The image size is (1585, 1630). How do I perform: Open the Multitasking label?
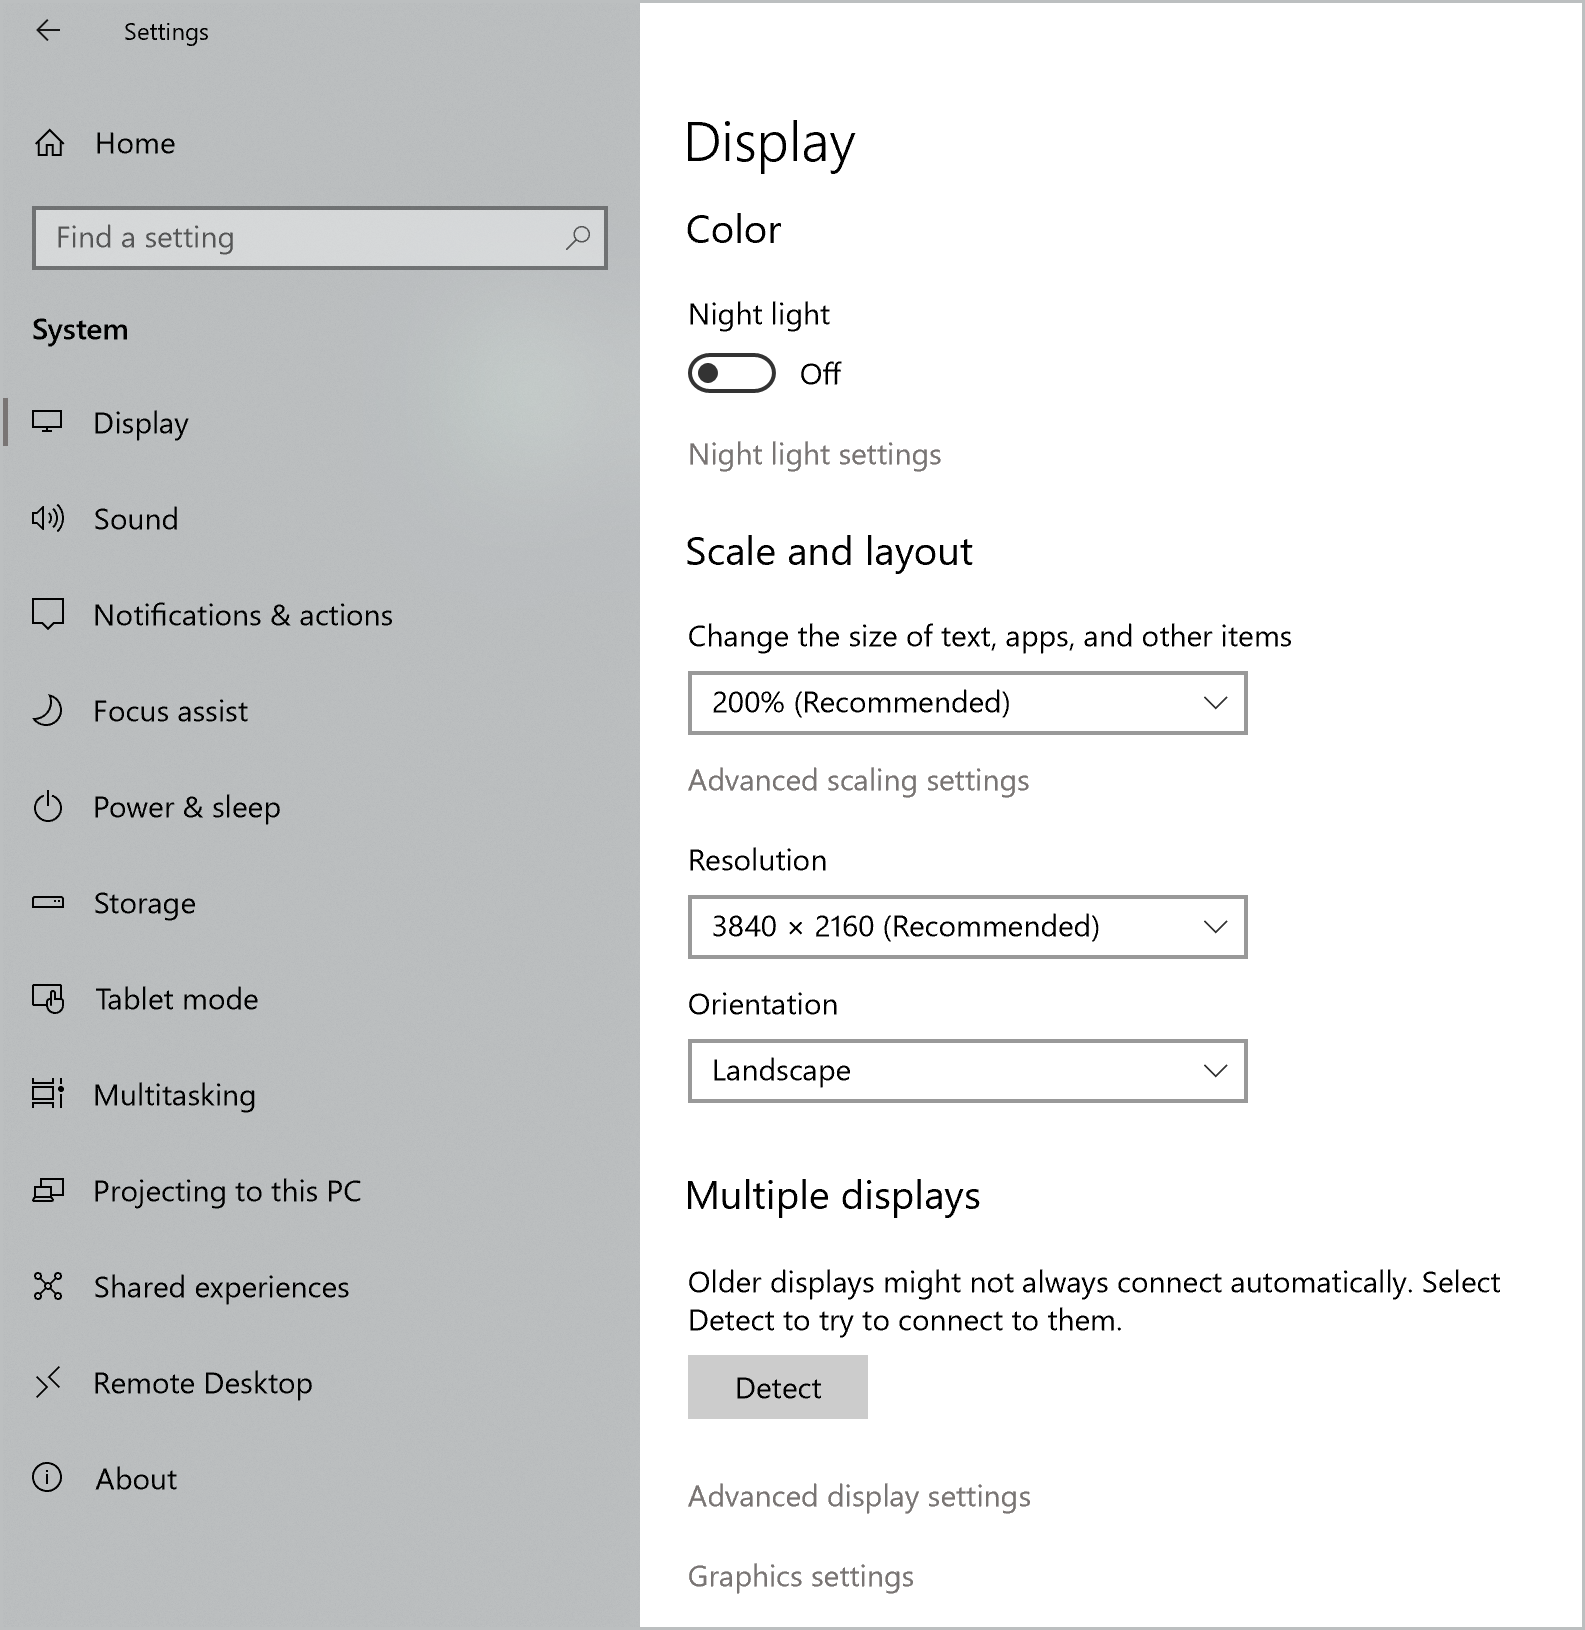175,1096
